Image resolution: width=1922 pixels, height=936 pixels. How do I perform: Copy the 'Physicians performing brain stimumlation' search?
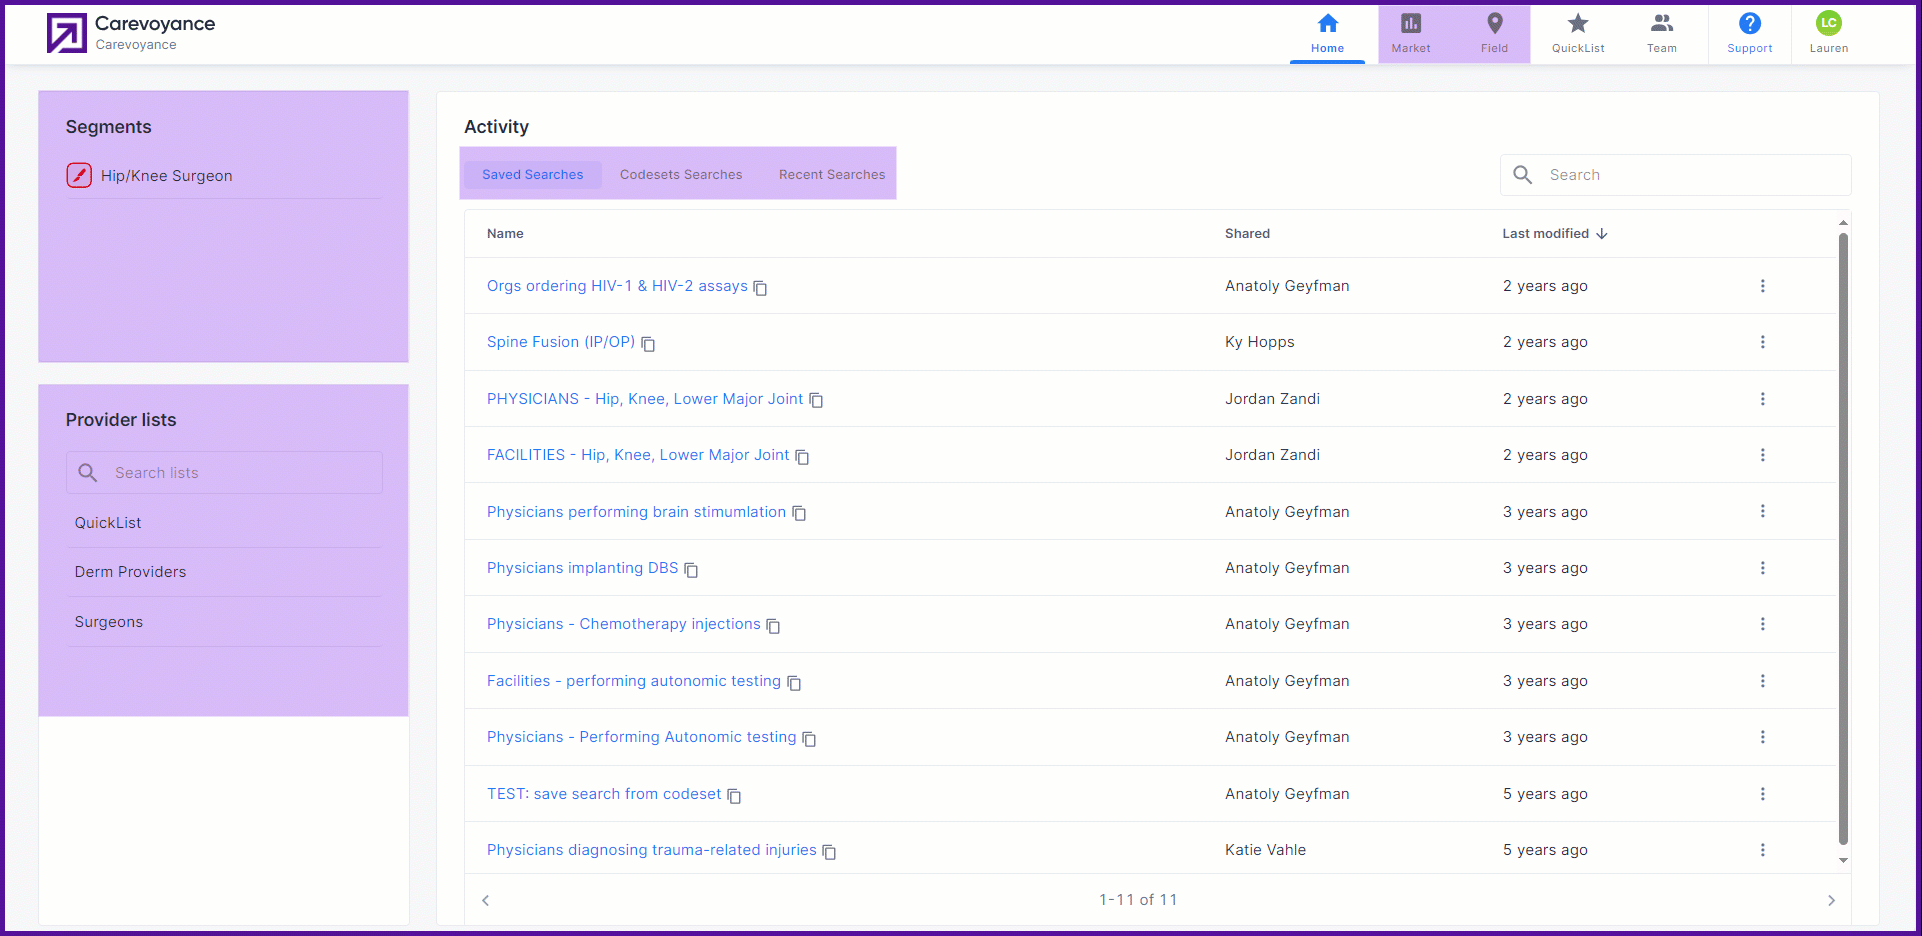coord(799,513)
